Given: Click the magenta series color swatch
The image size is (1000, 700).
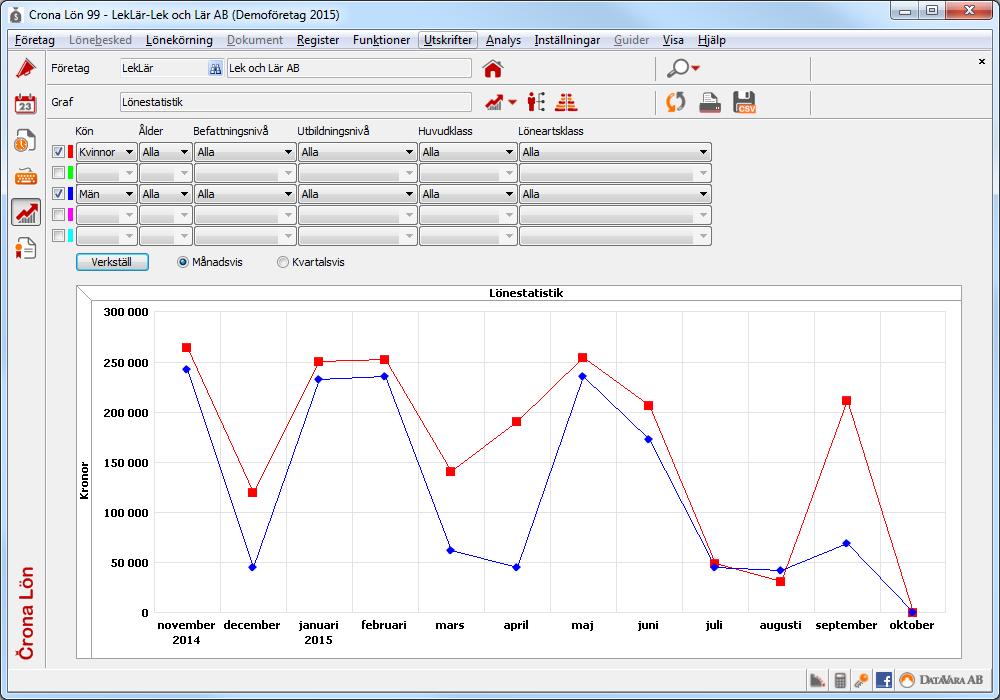Looking at the screenshot, I should [70, 215].
